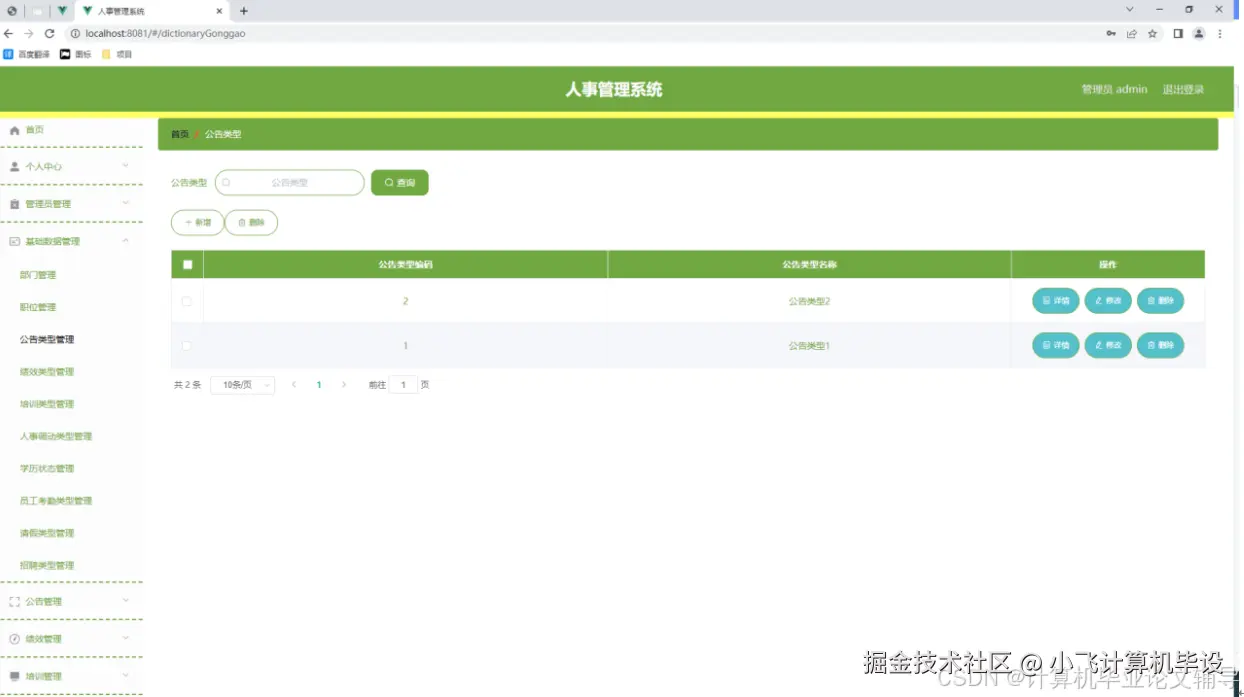The image size is (1244, 697).
Task: Open the 10条/页 page size dropdown
Action: (243, 385)
